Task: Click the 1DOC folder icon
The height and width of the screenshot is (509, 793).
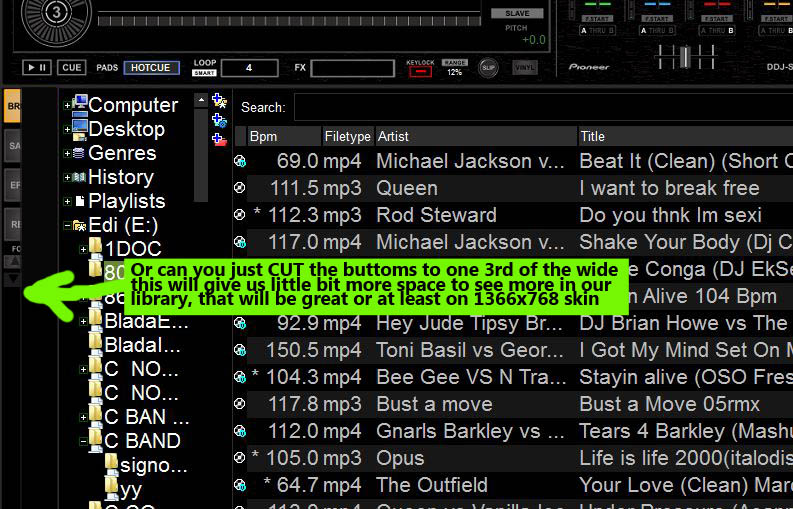Action: (x=96, y=246)
